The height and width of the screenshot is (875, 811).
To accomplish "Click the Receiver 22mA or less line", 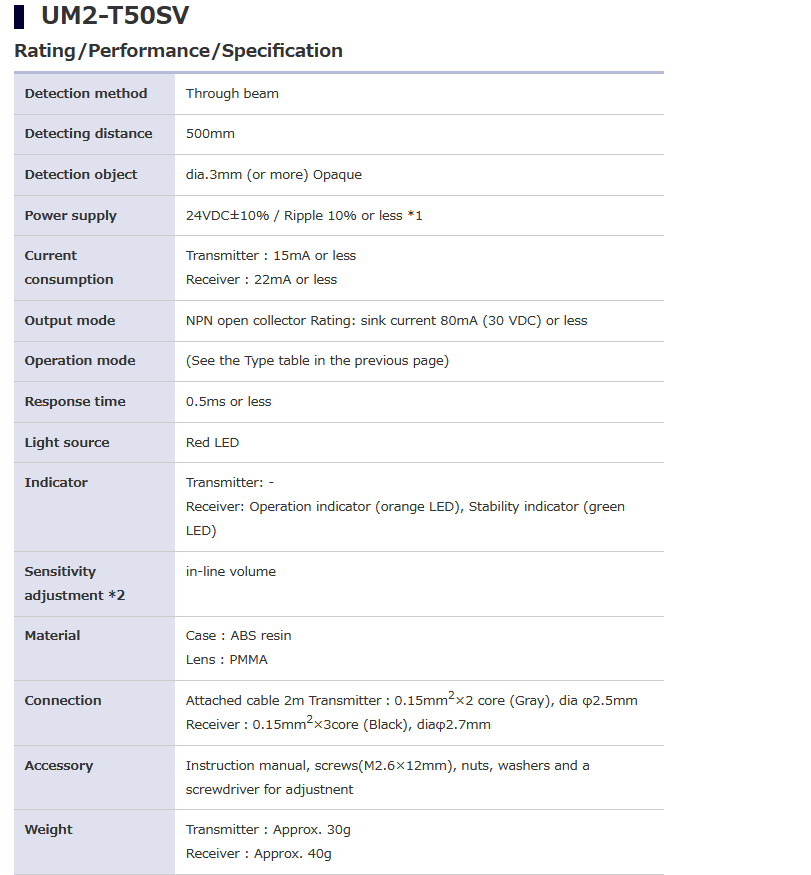I will tap(261, 280).
